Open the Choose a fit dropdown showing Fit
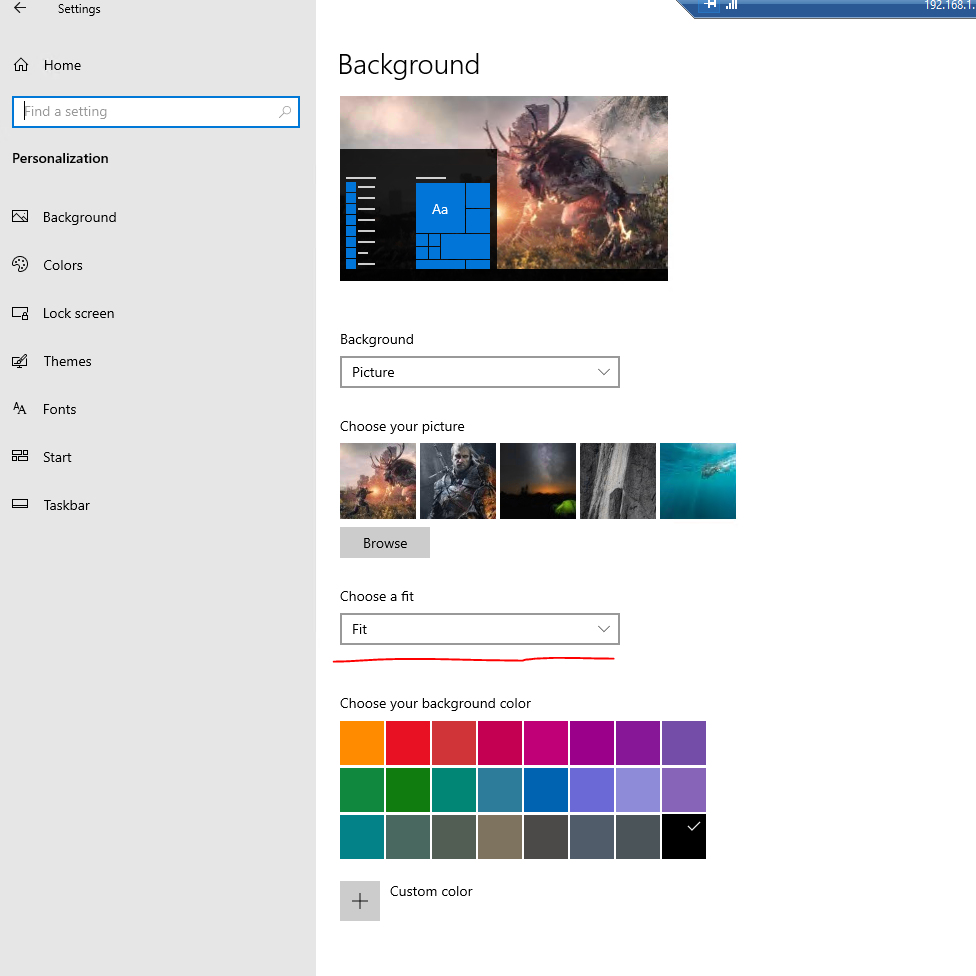 (480, 629)
